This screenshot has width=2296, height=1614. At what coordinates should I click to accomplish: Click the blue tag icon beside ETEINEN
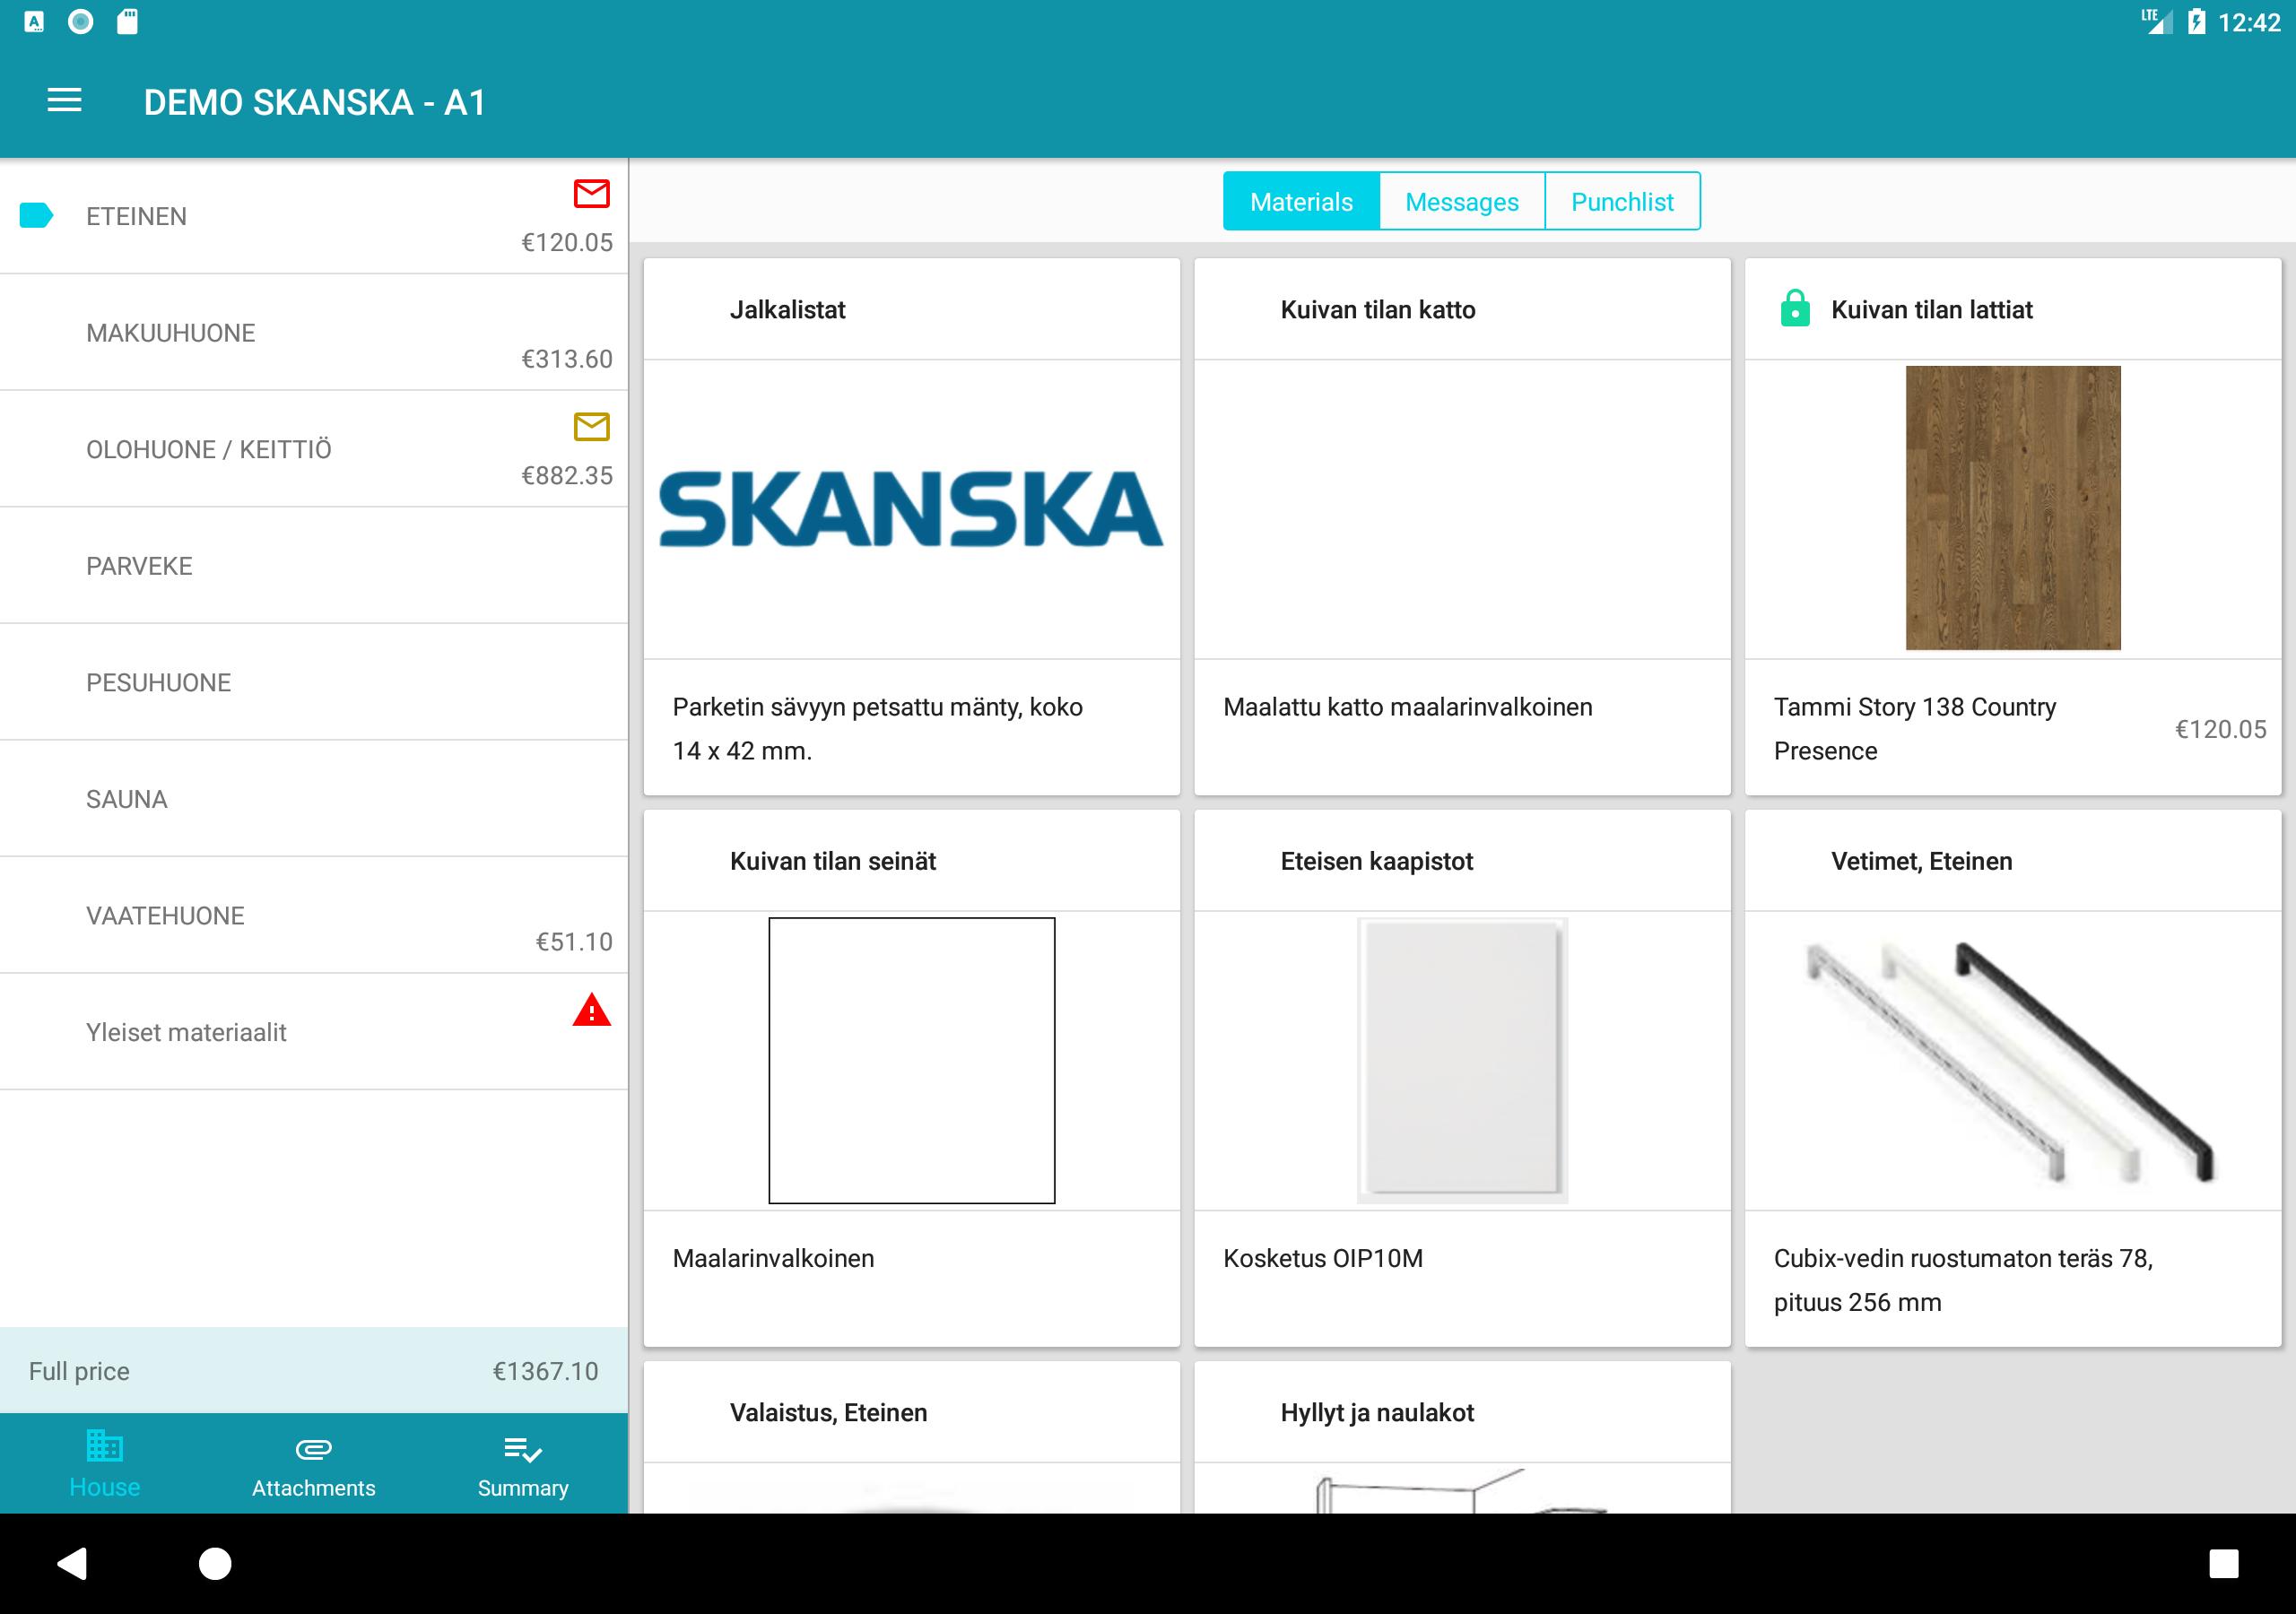click(36, 215)
